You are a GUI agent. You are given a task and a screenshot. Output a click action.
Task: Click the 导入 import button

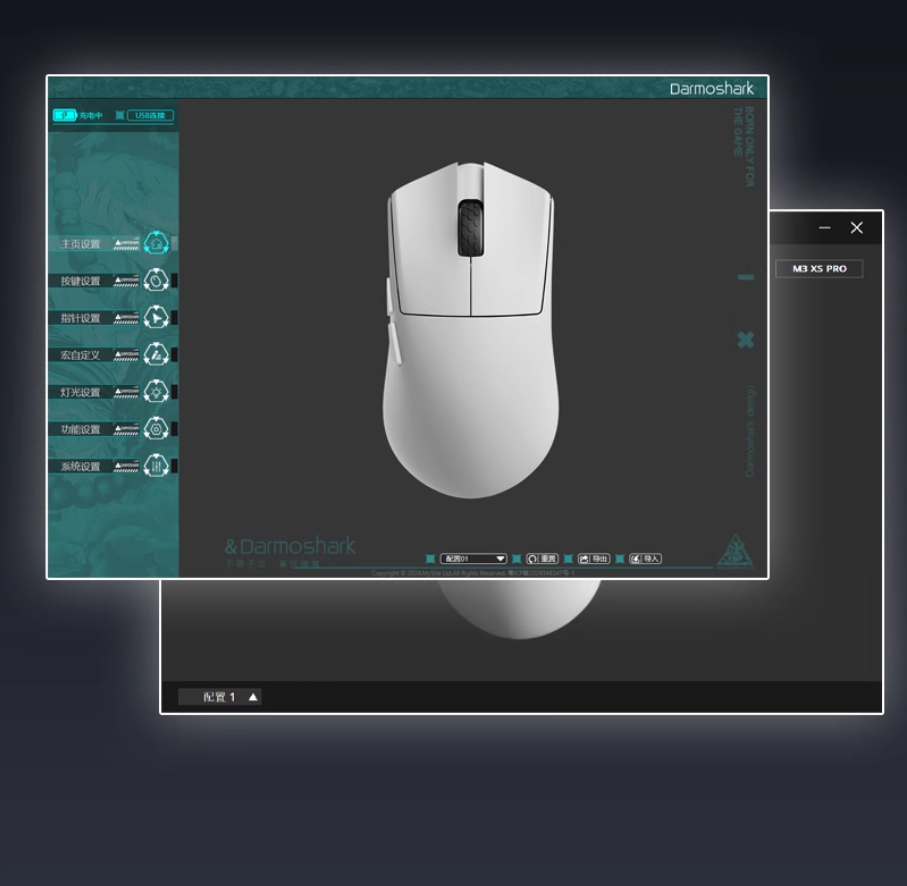[646, 559]
